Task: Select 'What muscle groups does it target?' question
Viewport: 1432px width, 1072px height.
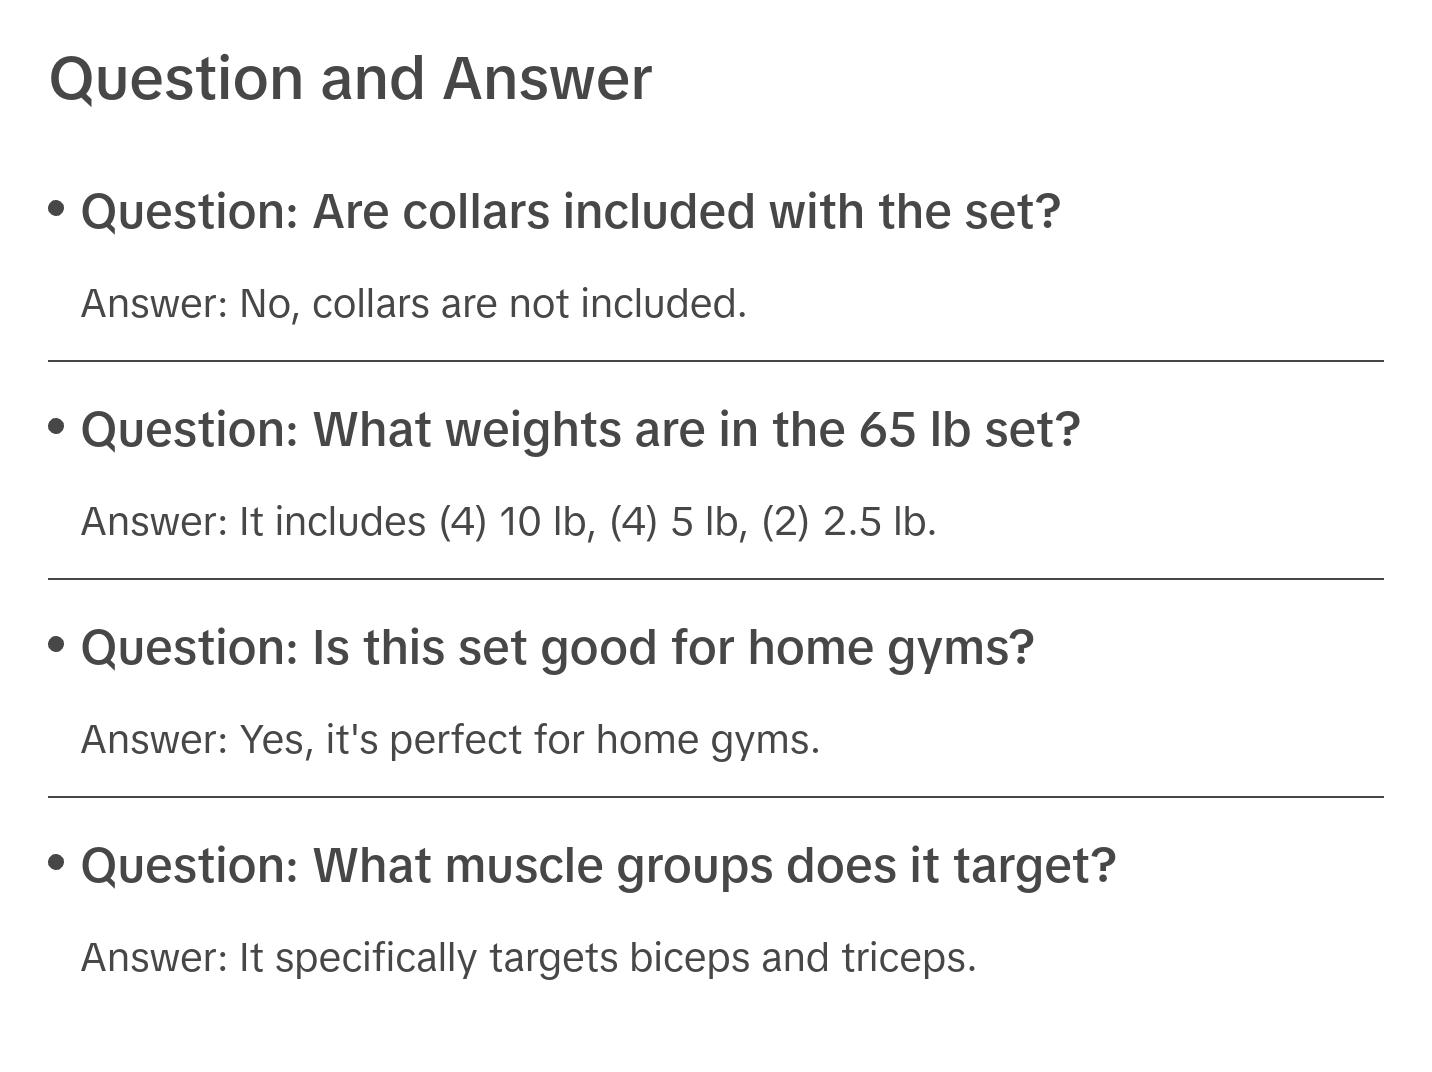Action: pos(598,866)
